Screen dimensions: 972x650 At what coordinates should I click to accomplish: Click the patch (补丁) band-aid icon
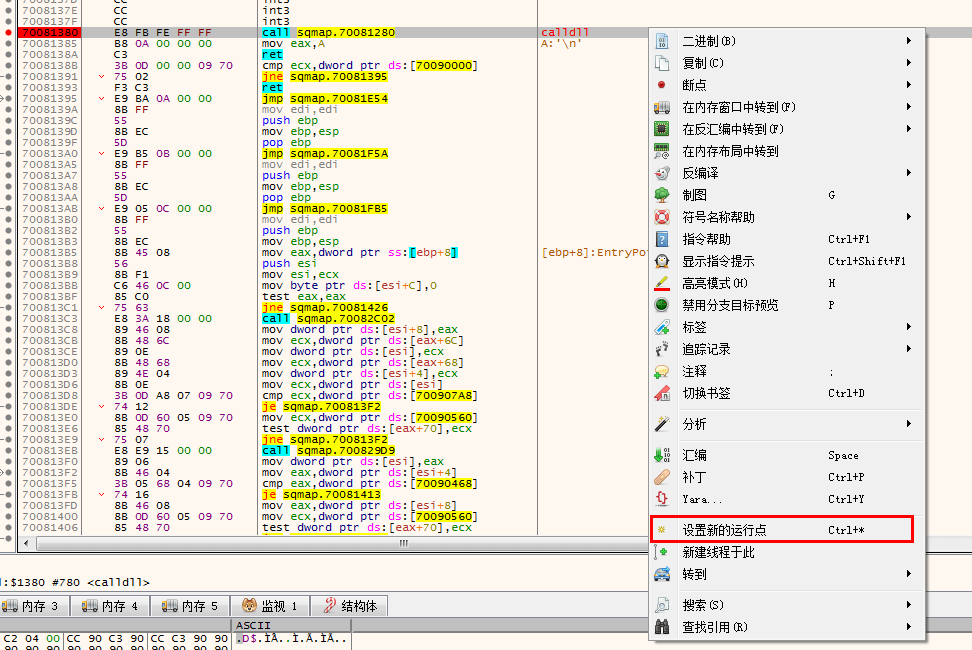pyautogui.click(x=661, y=477)
